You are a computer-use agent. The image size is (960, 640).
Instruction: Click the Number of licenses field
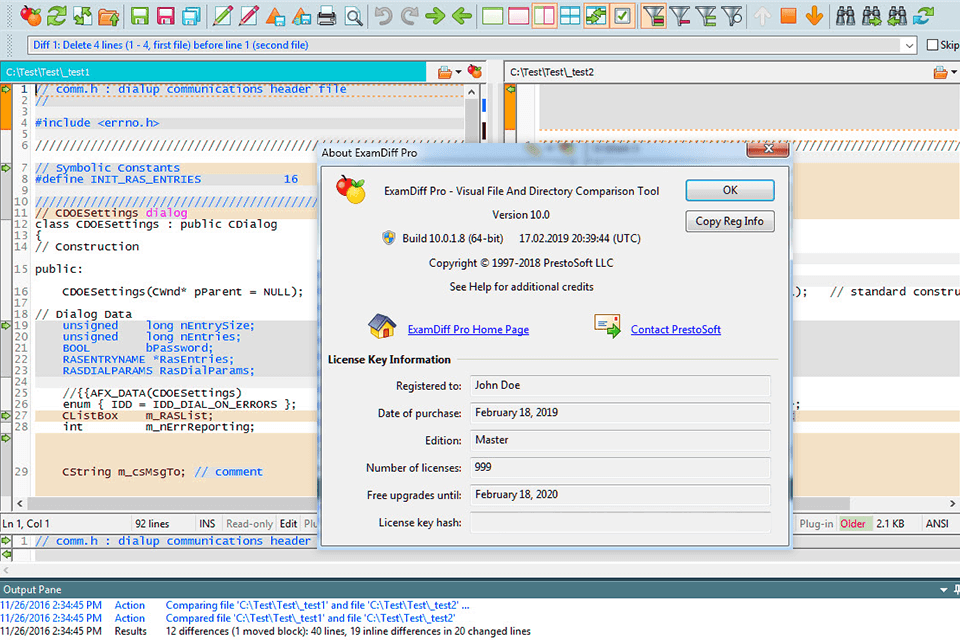pos(620,467)
